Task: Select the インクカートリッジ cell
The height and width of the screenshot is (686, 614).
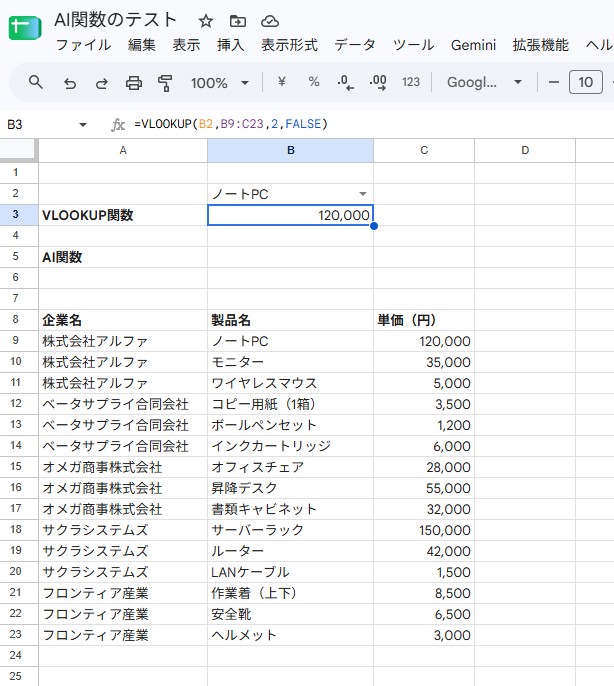Action: click(x=291, y=446)
